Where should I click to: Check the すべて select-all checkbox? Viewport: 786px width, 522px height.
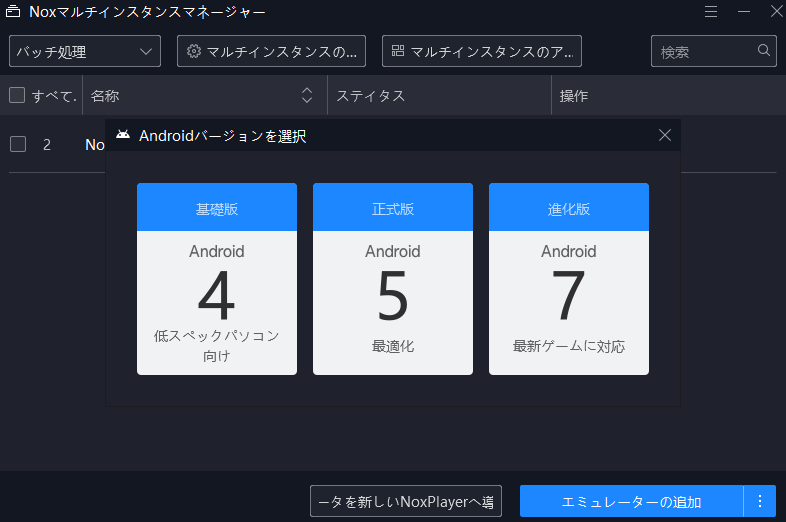point(17,95)
